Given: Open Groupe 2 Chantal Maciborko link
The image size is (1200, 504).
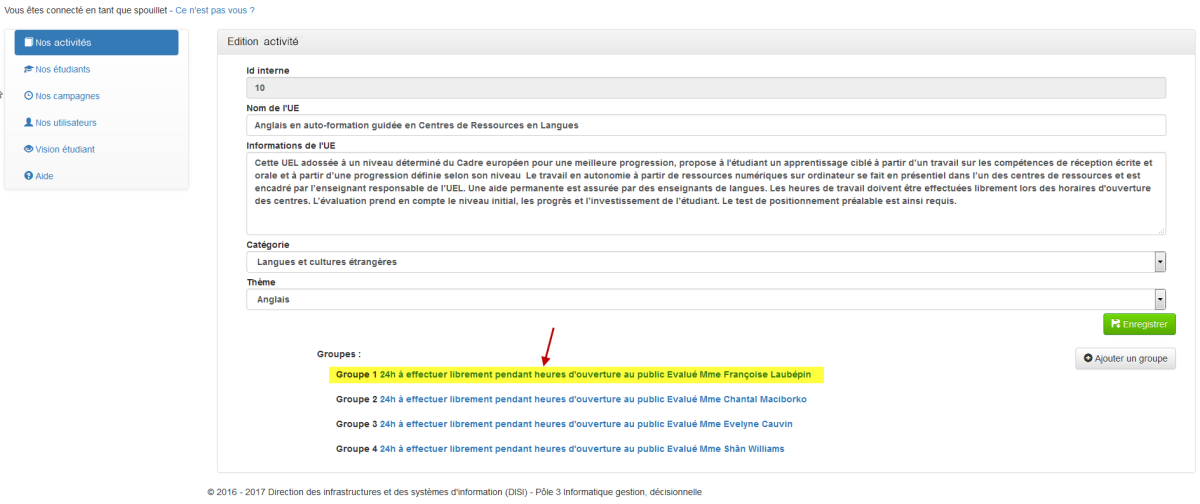Looking at the screenshot, I should pos(593,399).
